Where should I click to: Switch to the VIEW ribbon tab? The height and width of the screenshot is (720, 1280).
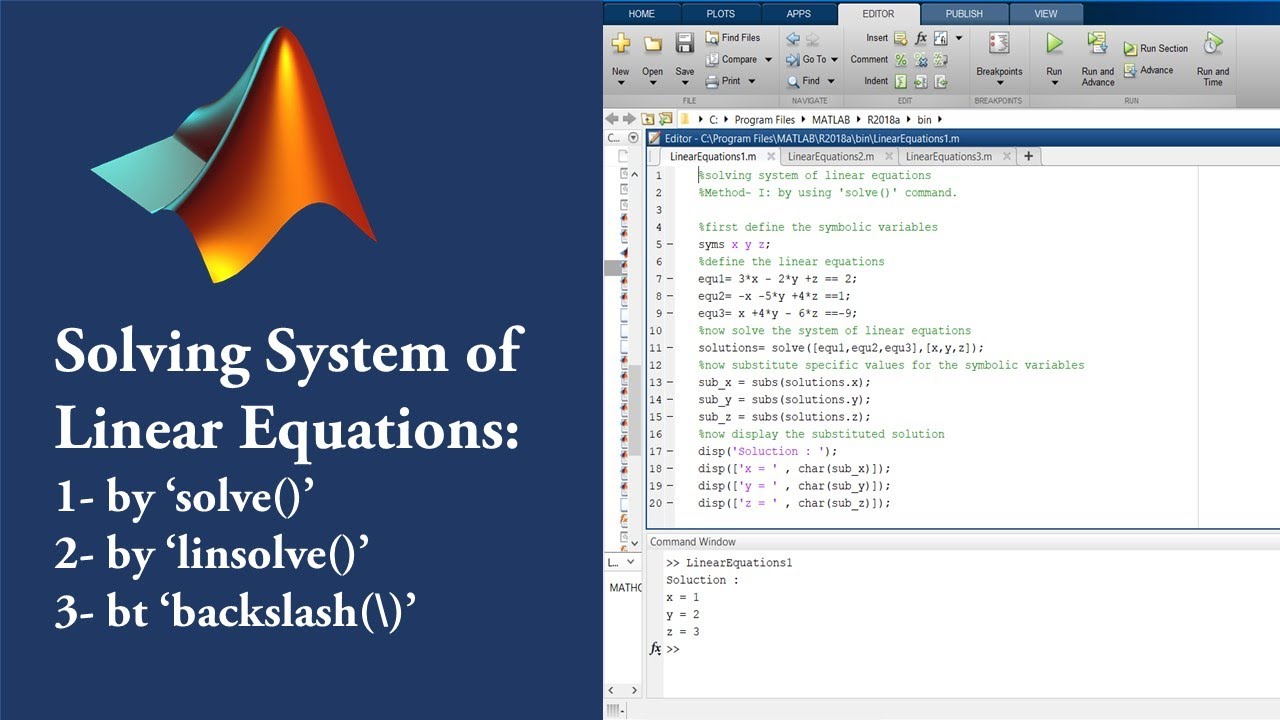pyautogui.click(x=1046, y=14)
